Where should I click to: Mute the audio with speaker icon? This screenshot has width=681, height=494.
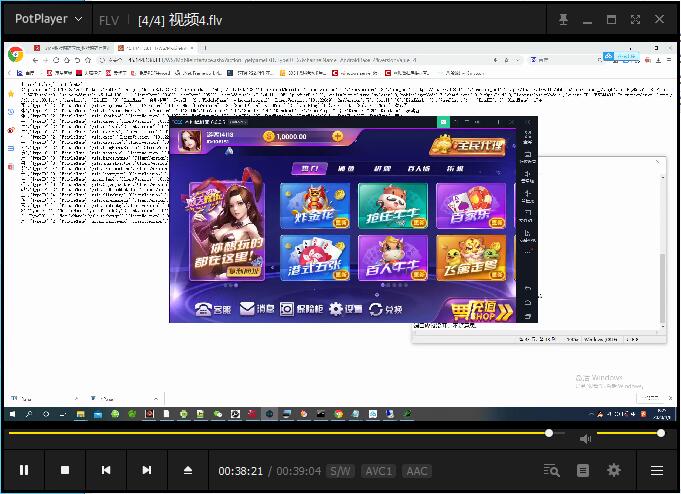pyautogui.click(x=586, y=438)
